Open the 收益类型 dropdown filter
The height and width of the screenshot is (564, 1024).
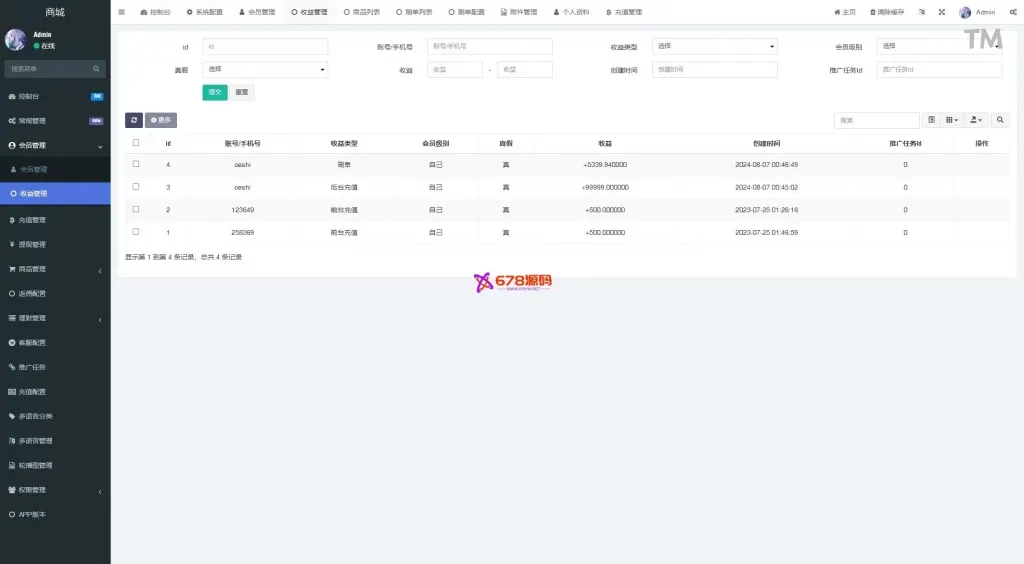[714, 46]
